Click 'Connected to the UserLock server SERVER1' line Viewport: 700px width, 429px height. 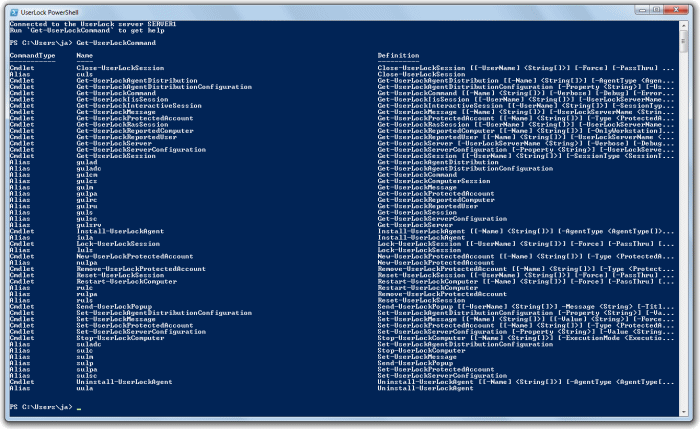tap(93, 24)
